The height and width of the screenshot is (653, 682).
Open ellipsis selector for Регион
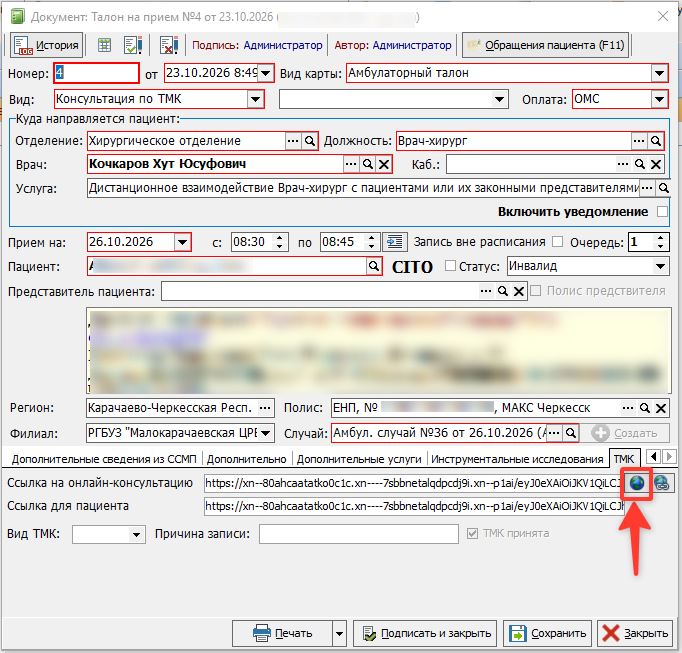(x=265, y=408)
